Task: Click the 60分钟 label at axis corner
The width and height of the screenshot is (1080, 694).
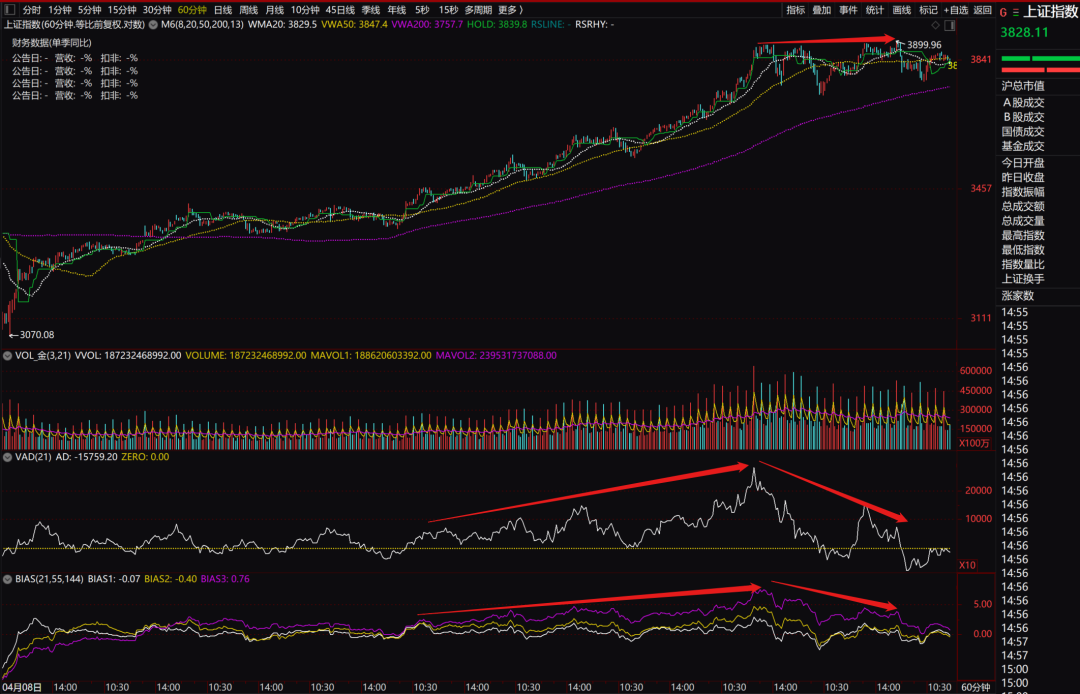Action: click(975, 687)
